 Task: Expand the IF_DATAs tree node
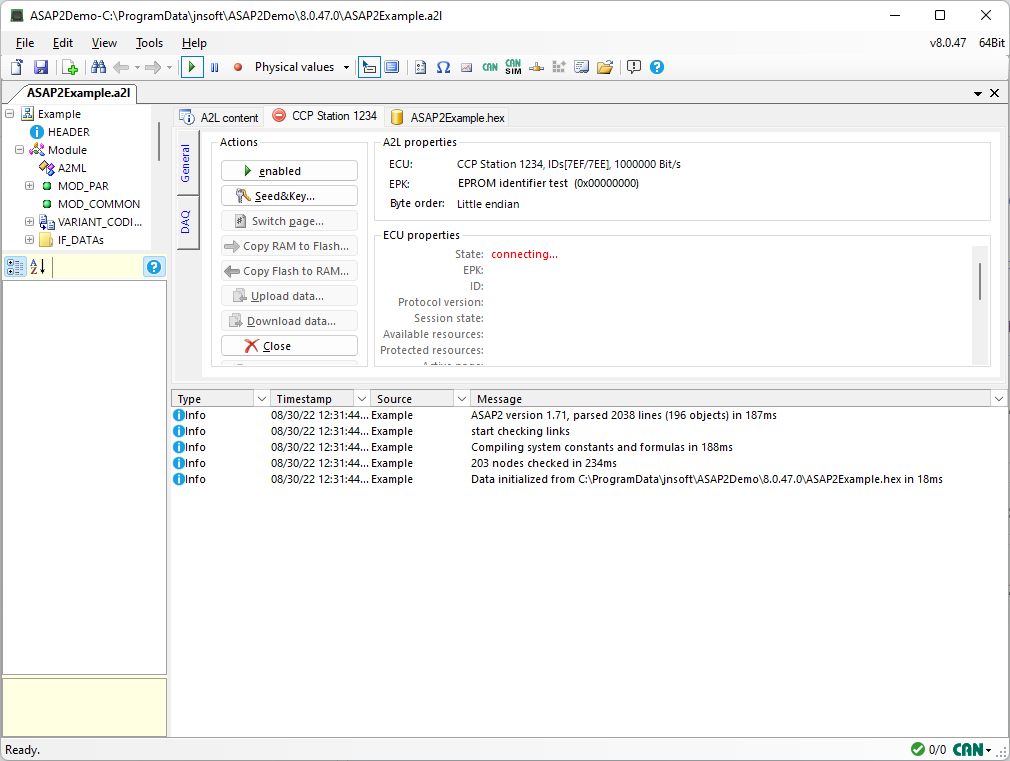[x=30, y=240]
